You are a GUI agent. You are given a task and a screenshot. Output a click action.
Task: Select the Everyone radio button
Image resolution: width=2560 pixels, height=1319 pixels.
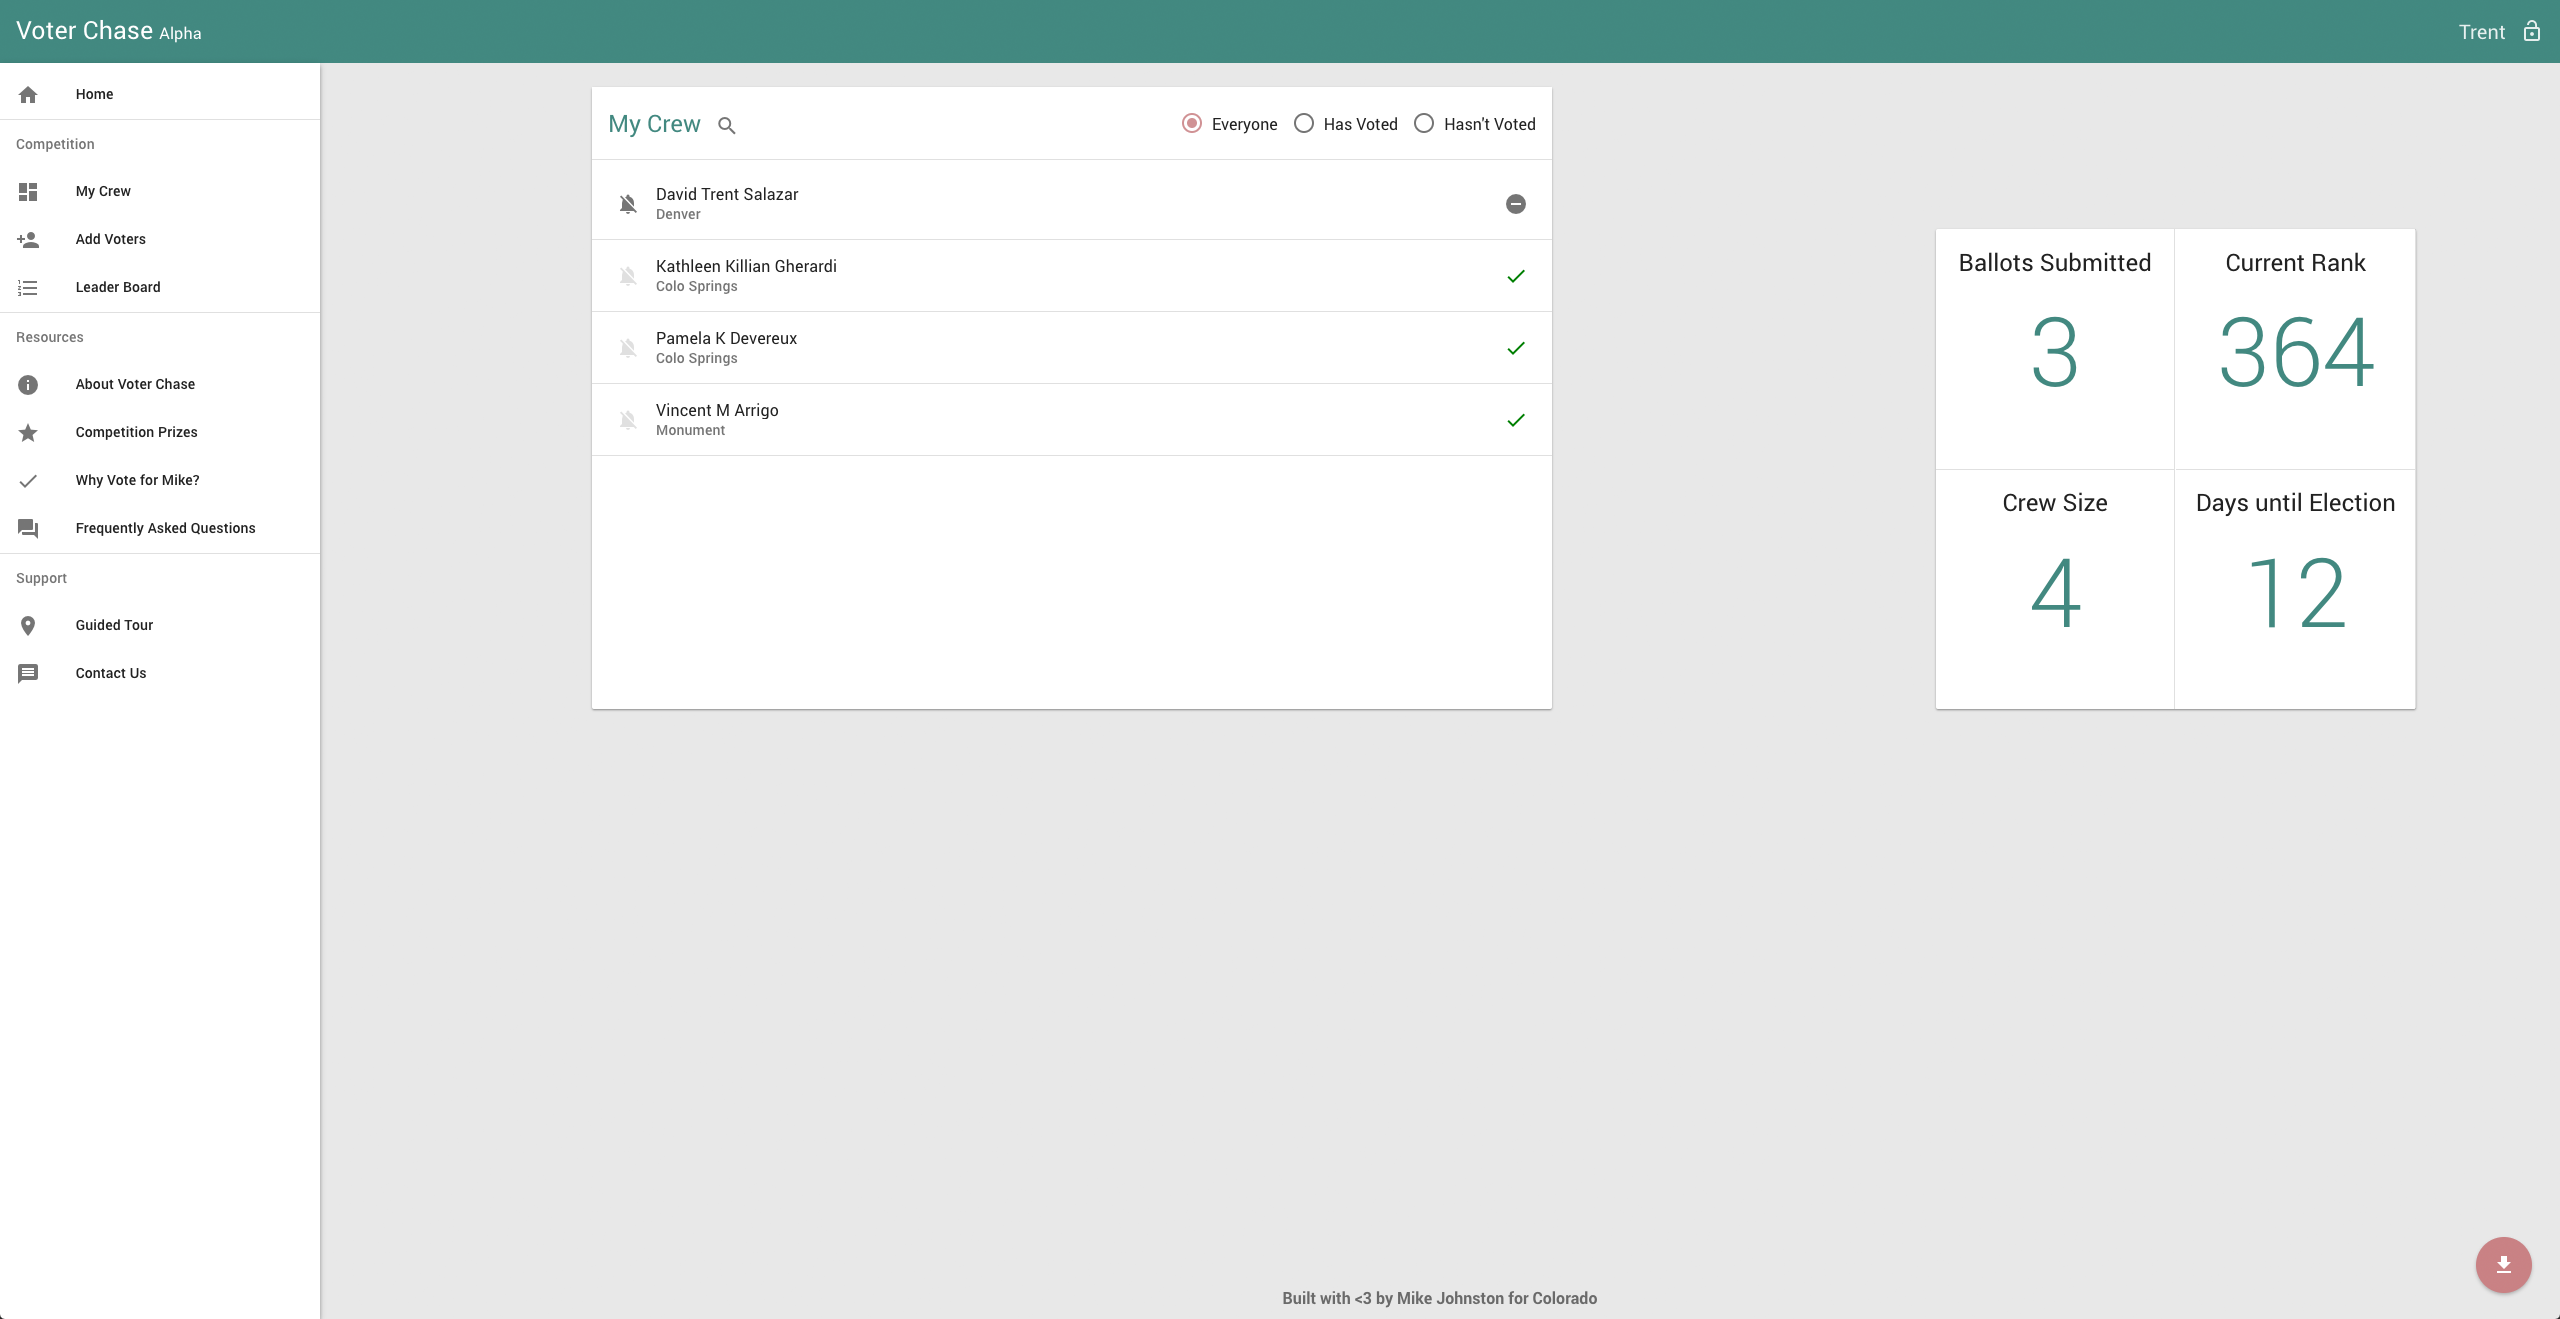(x=1192, y=124)
